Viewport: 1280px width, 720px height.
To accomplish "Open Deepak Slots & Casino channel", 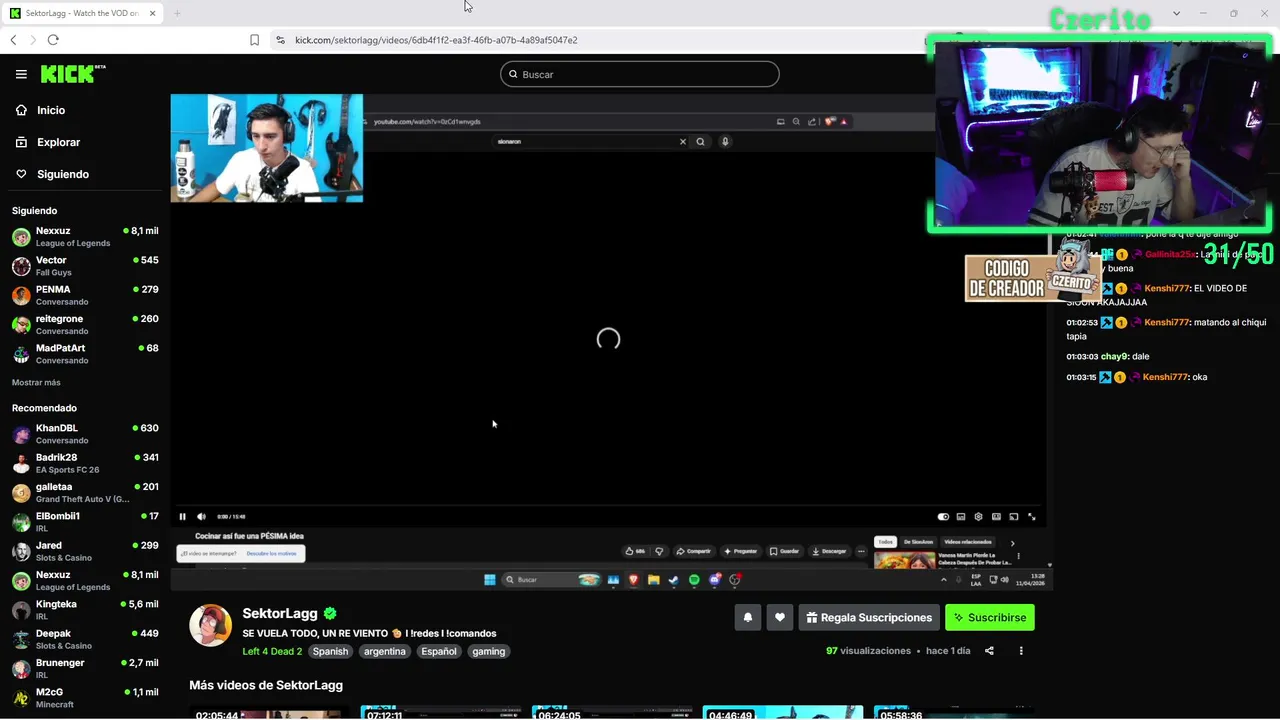I will 85,639.
